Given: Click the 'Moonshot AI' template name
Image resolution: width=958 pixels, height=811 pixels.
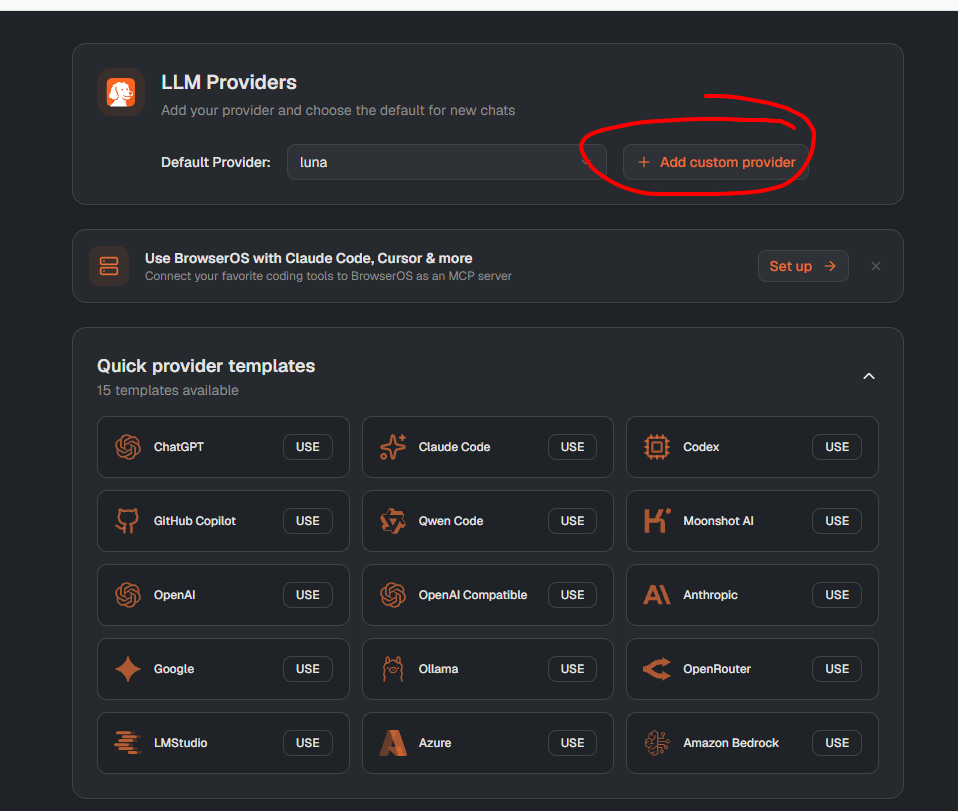Looking at the screenshot, I should pyautogui.click(x=718, y=521).
